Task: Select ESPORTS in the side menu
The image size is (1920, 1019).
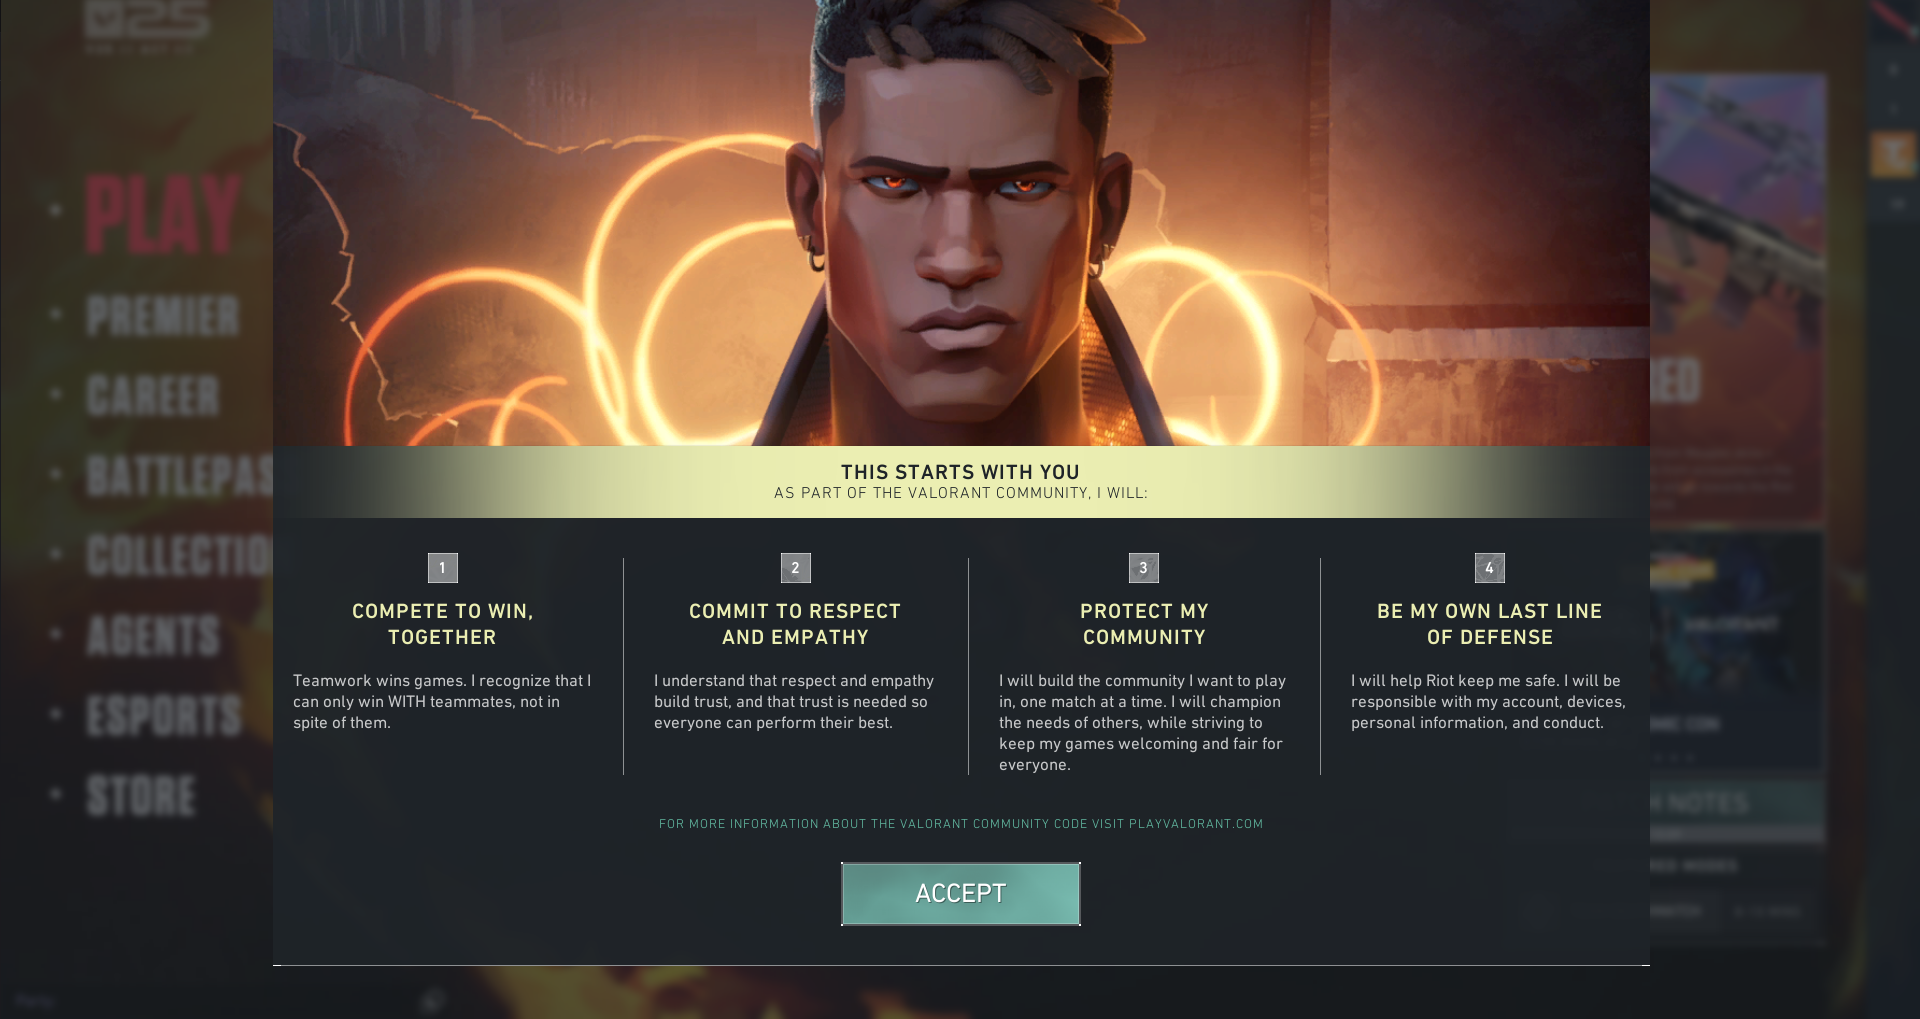Action: pos(164,716)
